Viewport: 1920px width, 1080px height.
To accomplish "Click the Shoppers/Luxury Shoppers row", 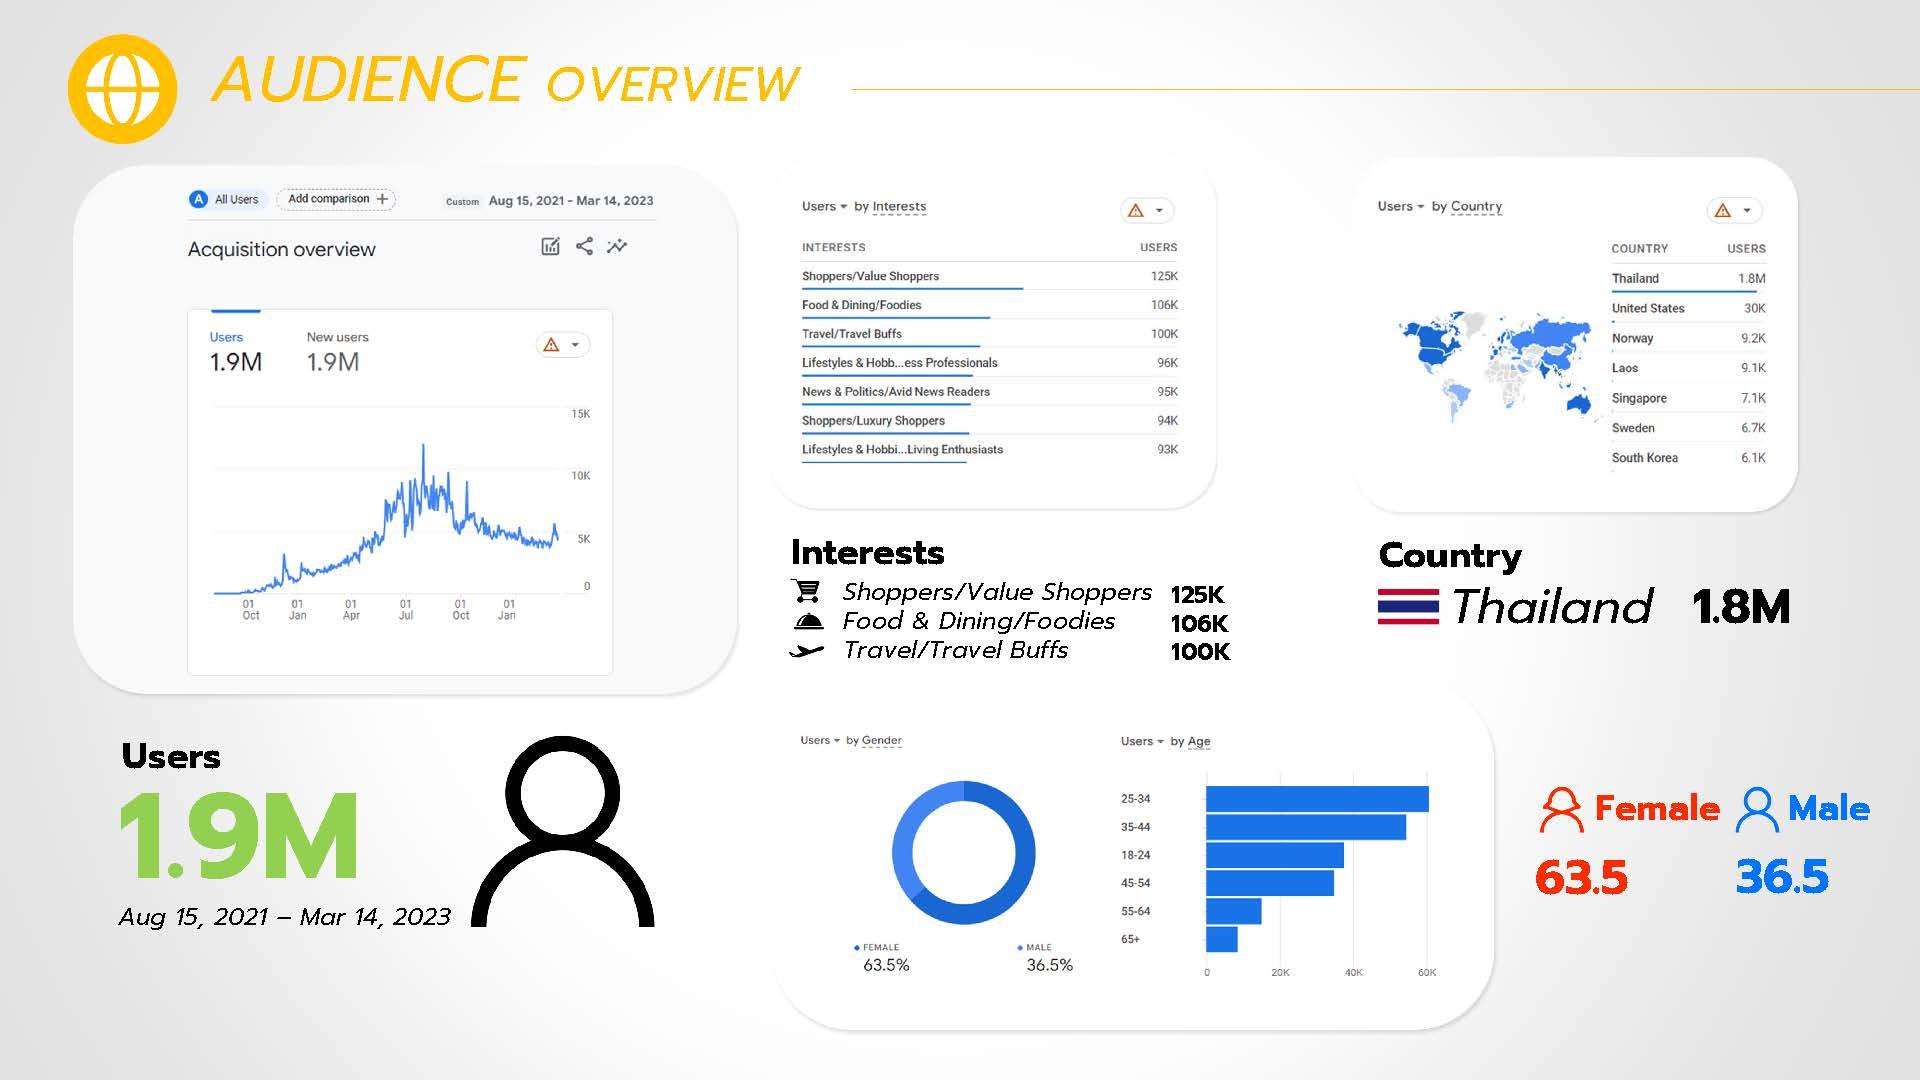I will pyautogui.click(x=989, y=421).
